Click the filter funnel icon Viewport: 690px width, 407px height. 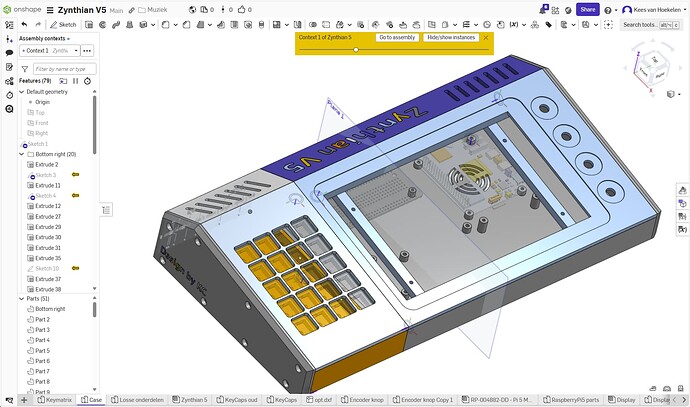click(25, 69)
